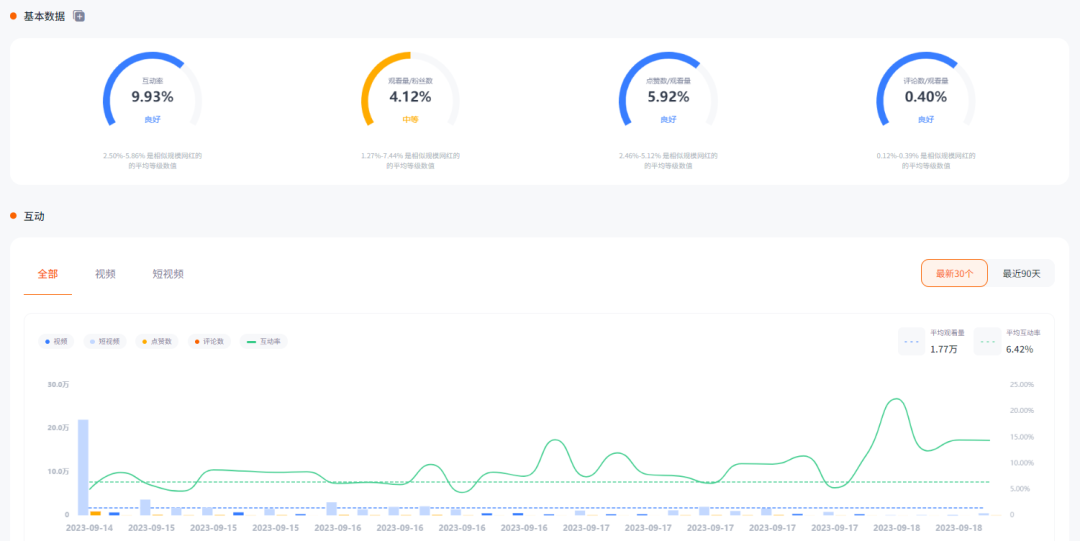Click the 互动率 9.93% gauge
Viewport: 1080px width, 541px height.
pyautogui.click(x=152, y=91)
